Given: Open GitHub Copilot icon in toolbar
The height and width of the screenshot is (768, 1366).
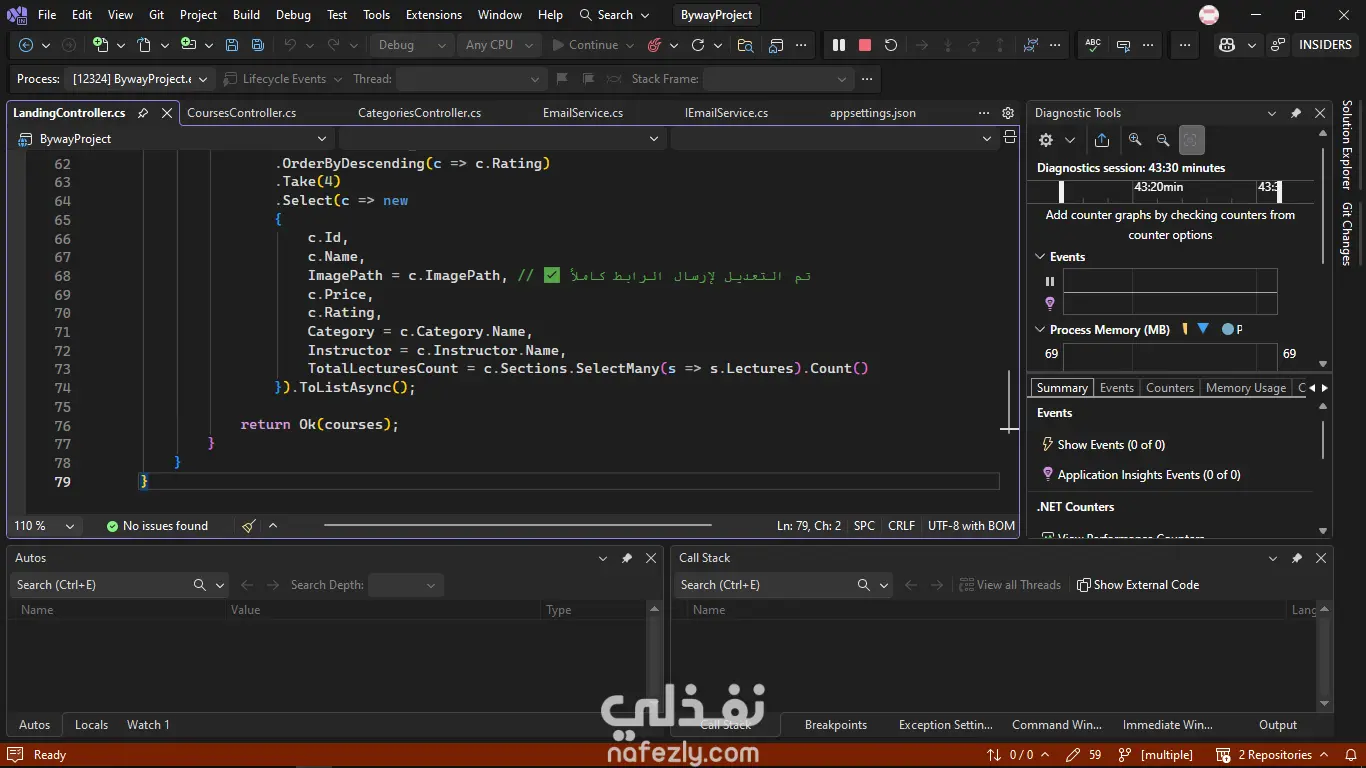Looking at the screenshot, I should point(1227,45).
